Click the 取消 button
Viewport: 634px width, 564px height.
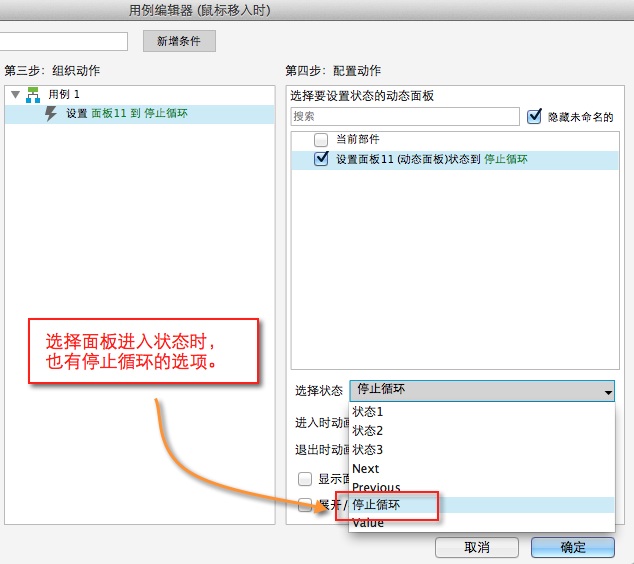[476, 548]
